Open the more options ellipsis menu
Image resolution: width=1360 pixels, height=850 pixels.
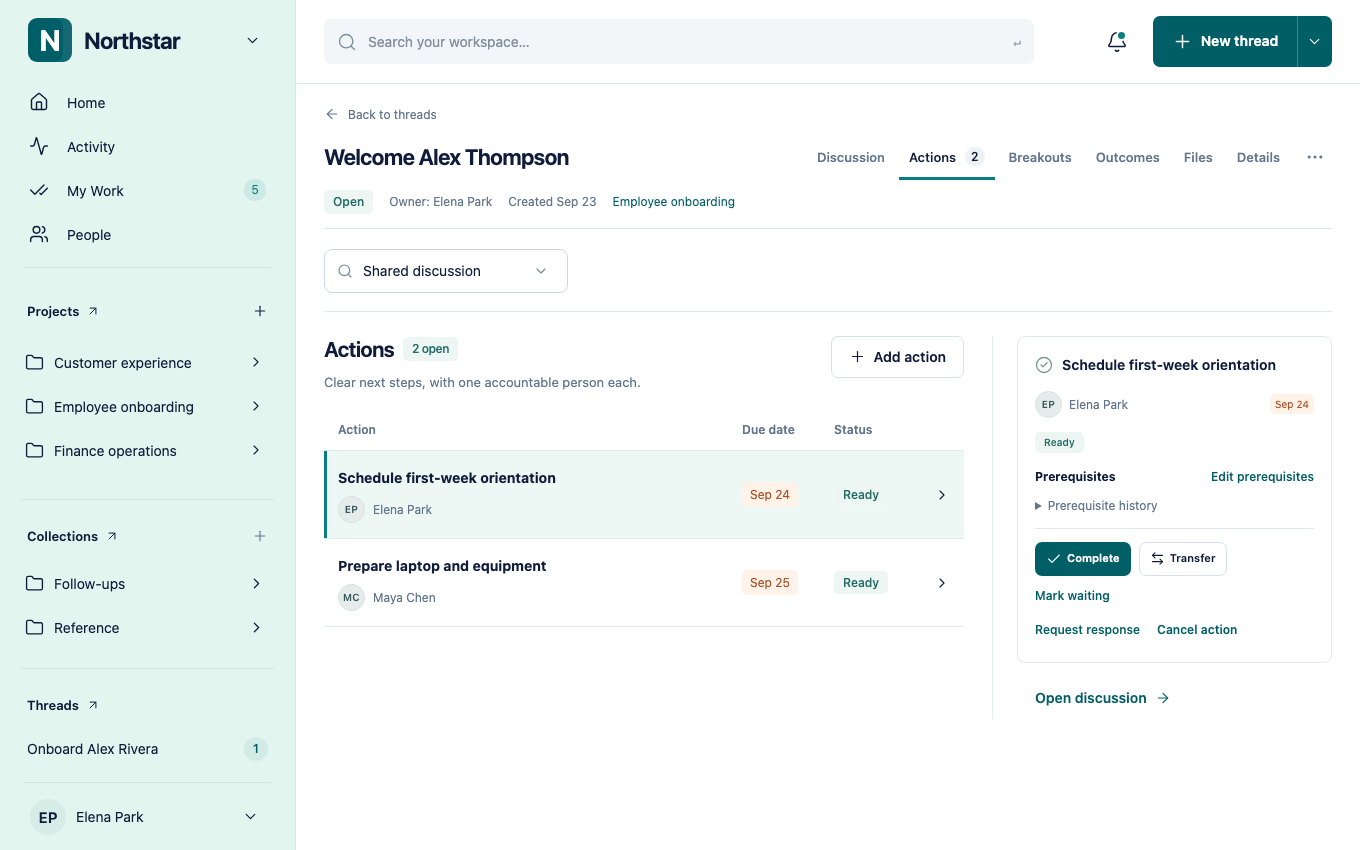pos(1315,157)
